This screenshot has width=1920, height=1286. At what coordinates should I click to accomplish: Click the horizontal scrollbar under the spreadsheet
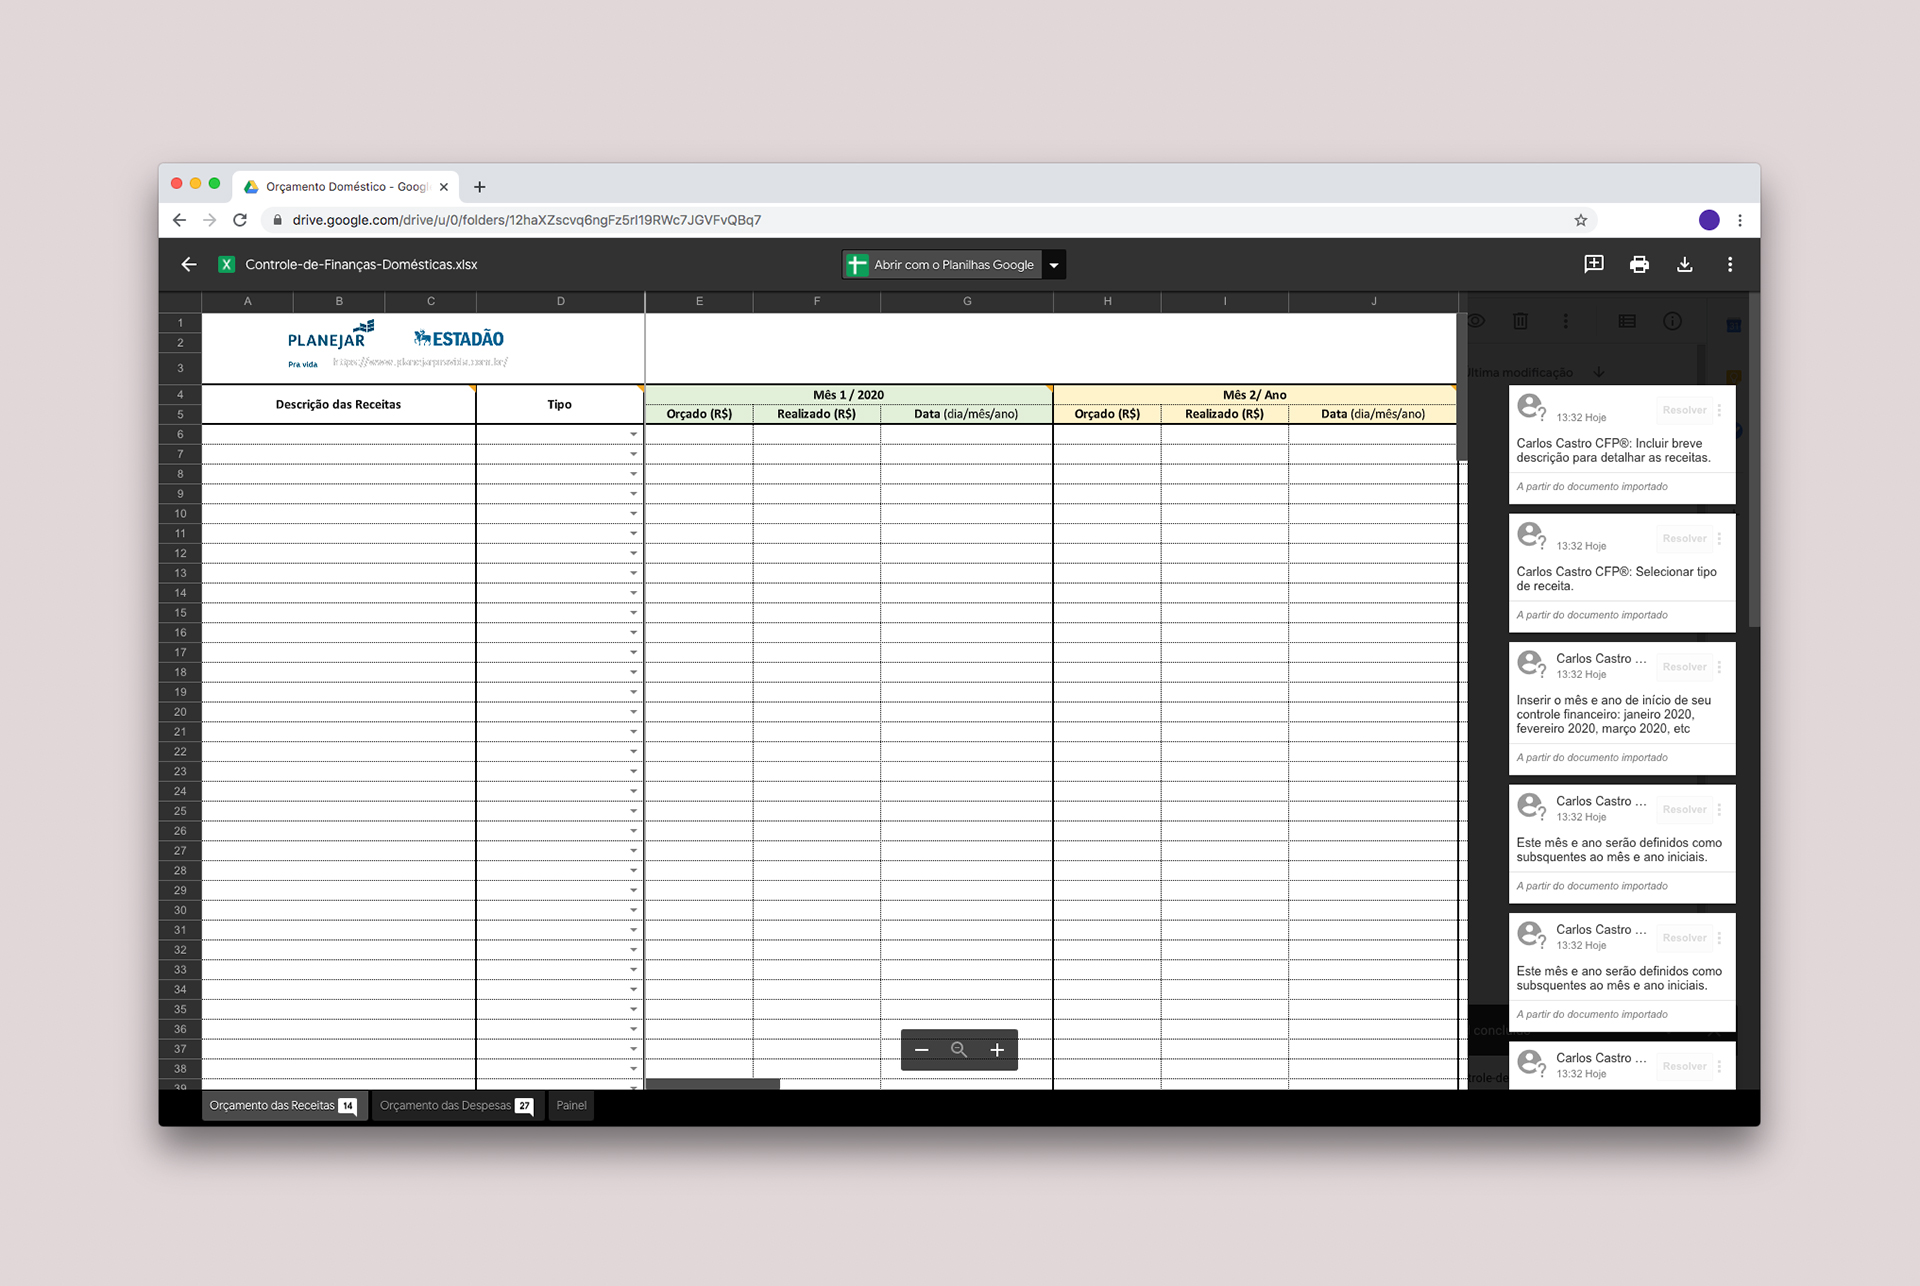[713, 1084]
